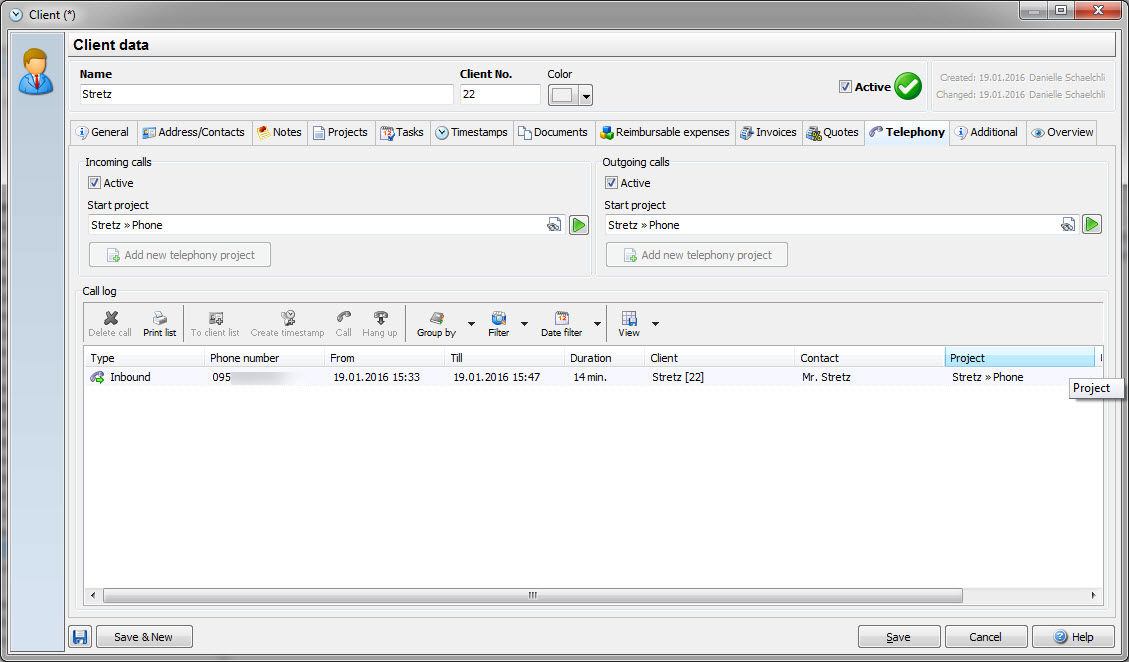Expand the Group by dropdown arrow

tap(471, 324)
